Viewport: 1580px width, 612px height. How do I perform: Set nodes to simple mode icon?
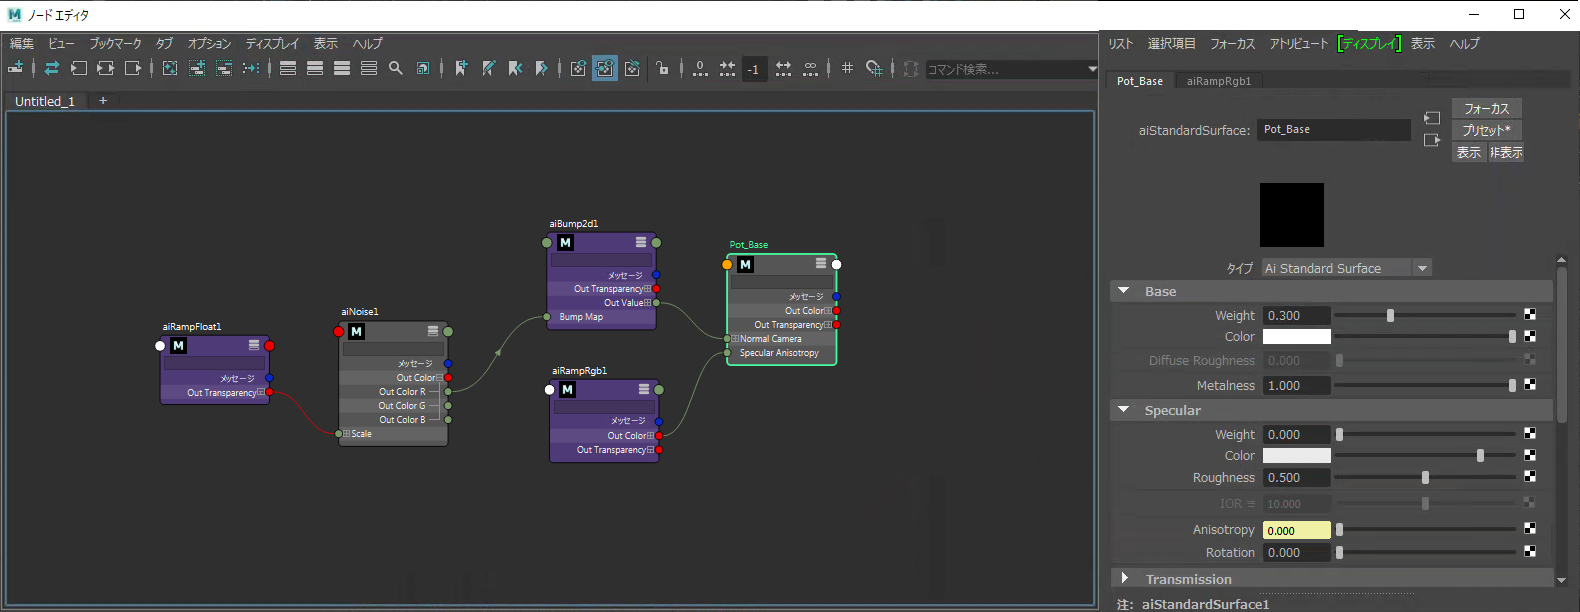tap(288, 68)
